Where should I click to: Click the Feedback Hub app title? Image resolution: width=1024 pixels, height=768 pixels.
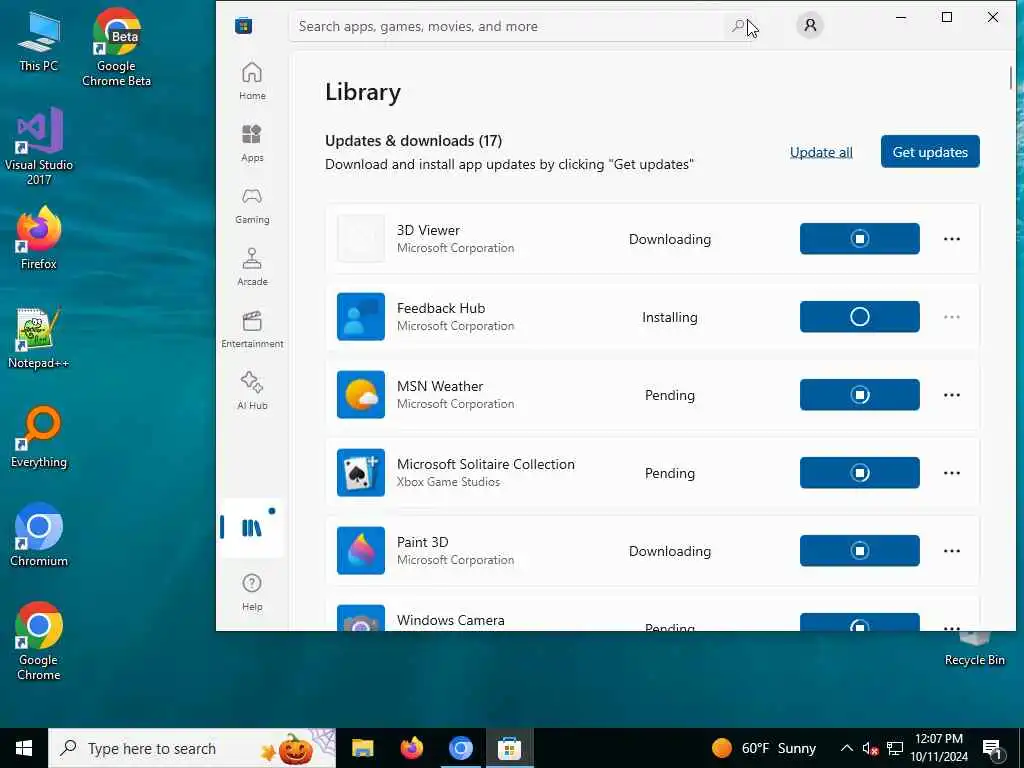(x=441, y=308)
